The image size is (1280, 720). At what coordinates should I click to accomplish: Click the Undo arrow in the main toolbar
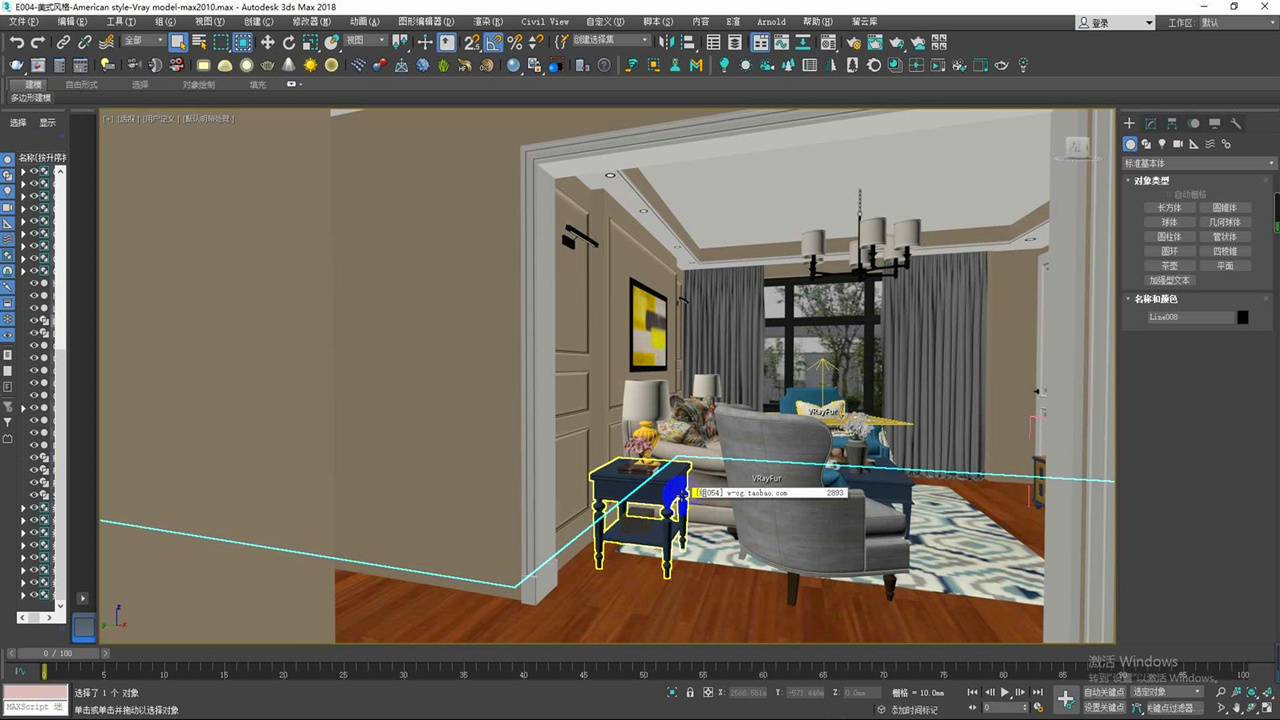coord(17,42)
